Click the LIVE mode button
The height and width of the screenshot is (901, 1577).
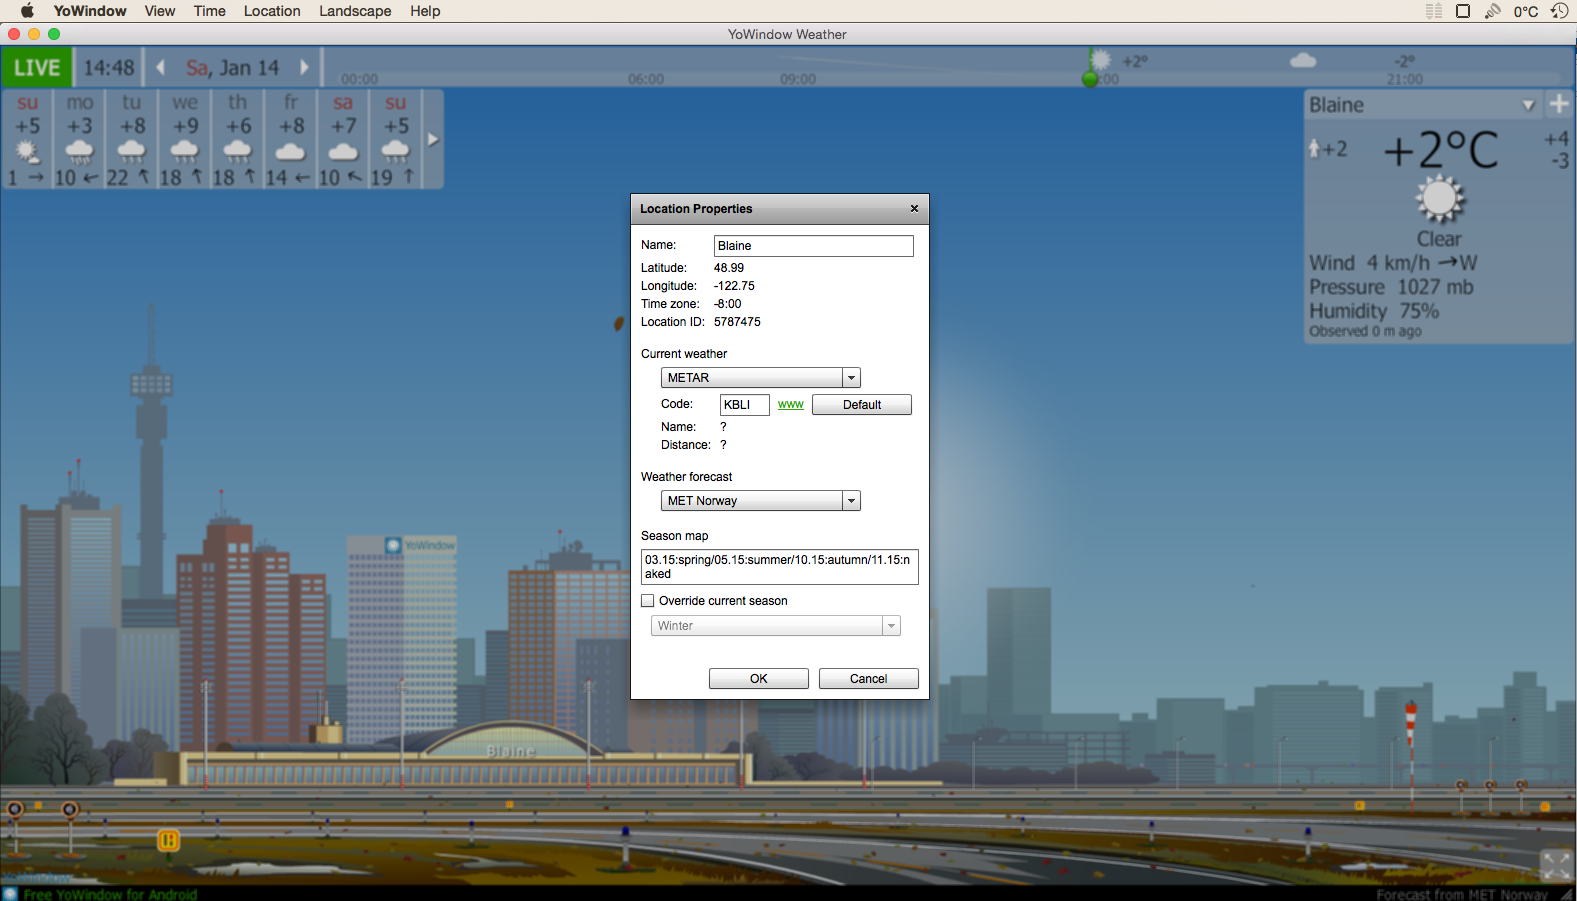[x=37, y=68]
